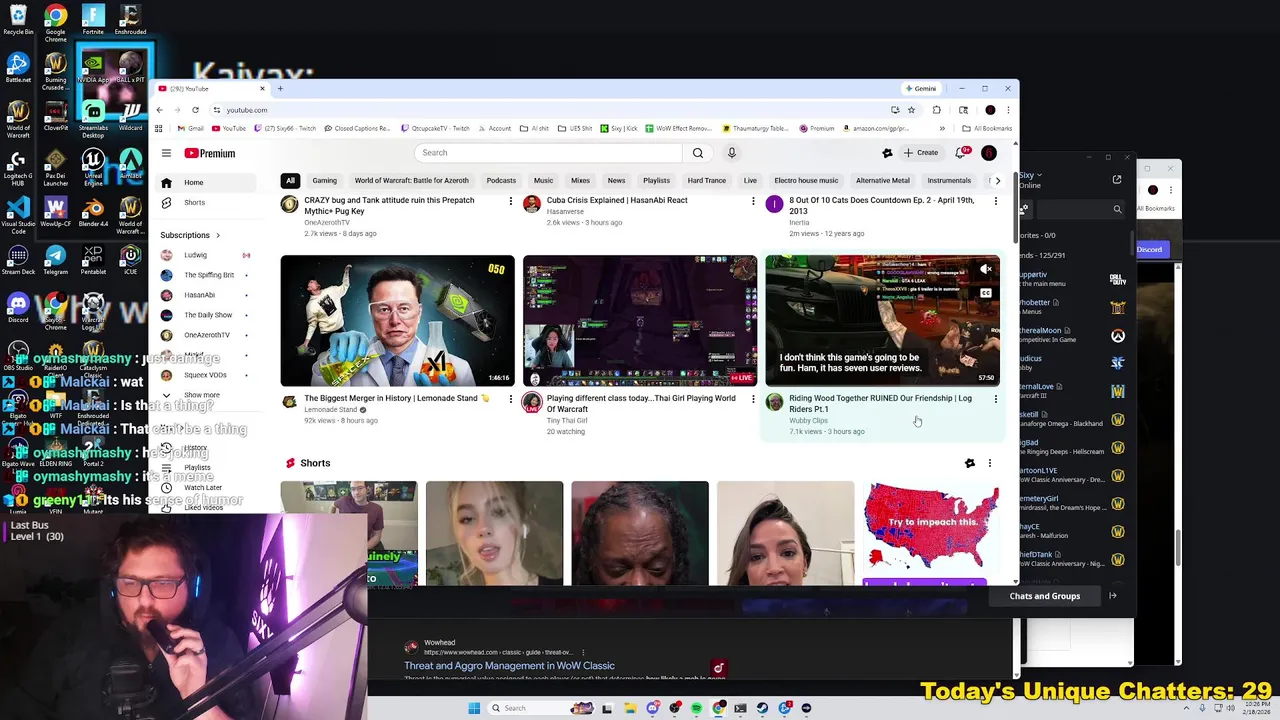Screen dimensions: 1280x720
Task: Open Windows Start menu
Action: pos(474,708)
